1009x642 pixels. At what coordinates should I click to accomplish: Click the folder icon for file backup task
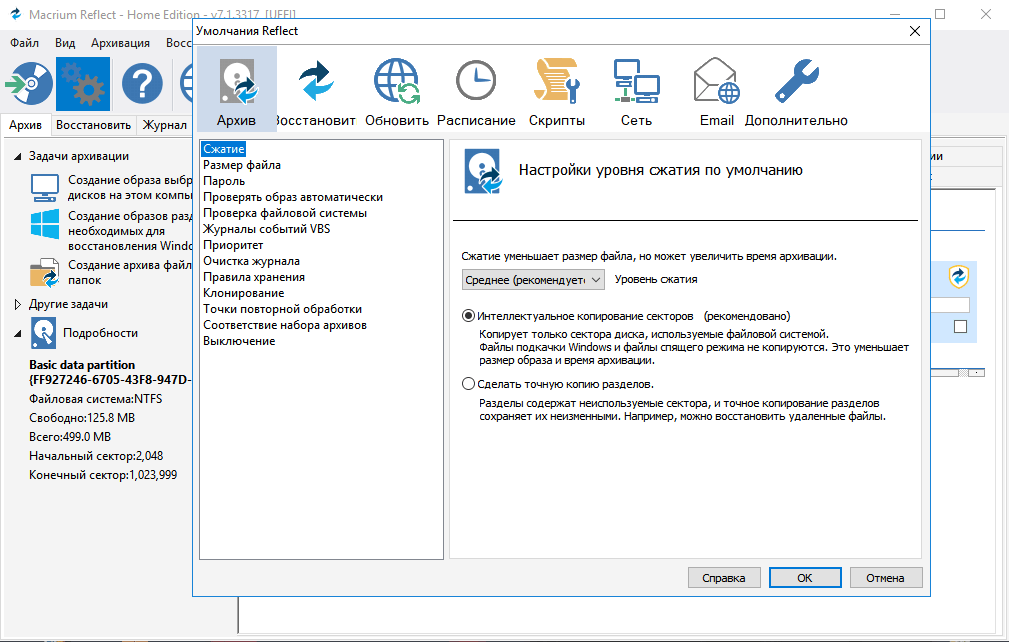pyautogui.click(x=44, y=273)
